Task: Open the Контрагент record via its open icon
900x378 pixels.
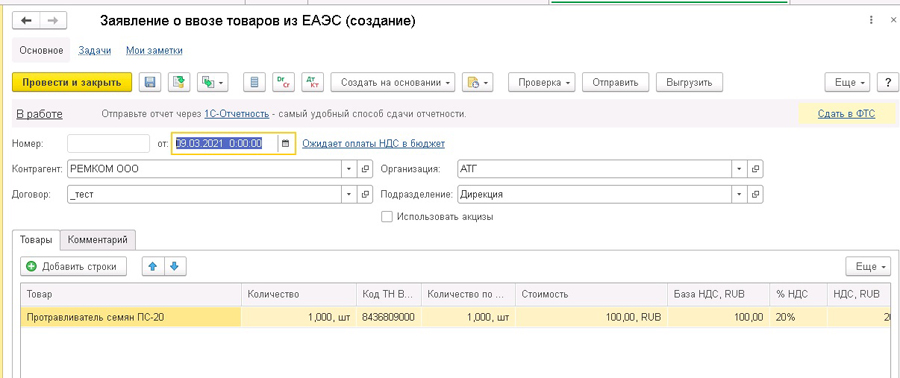Action: coord(364,169)
